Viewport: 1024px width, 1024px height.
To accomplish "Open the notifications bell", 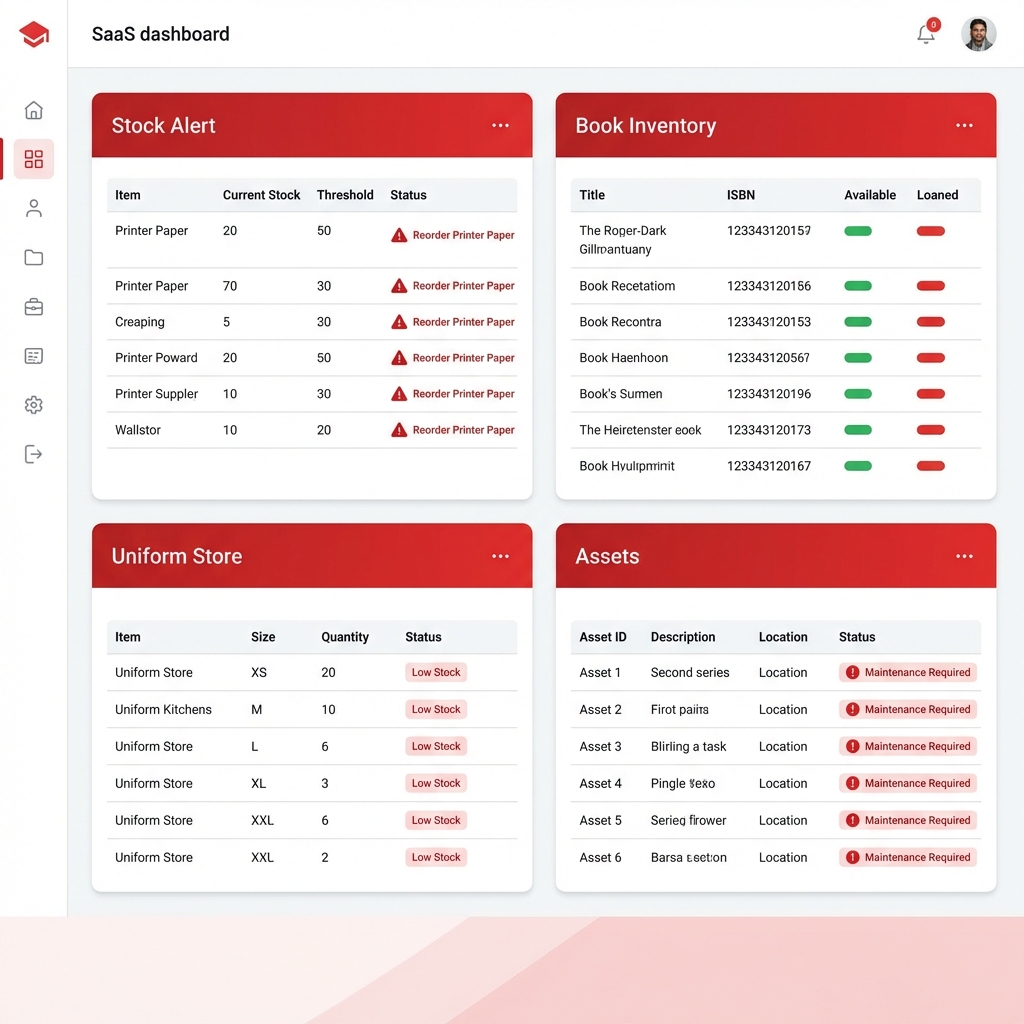I will coord(926,34).
